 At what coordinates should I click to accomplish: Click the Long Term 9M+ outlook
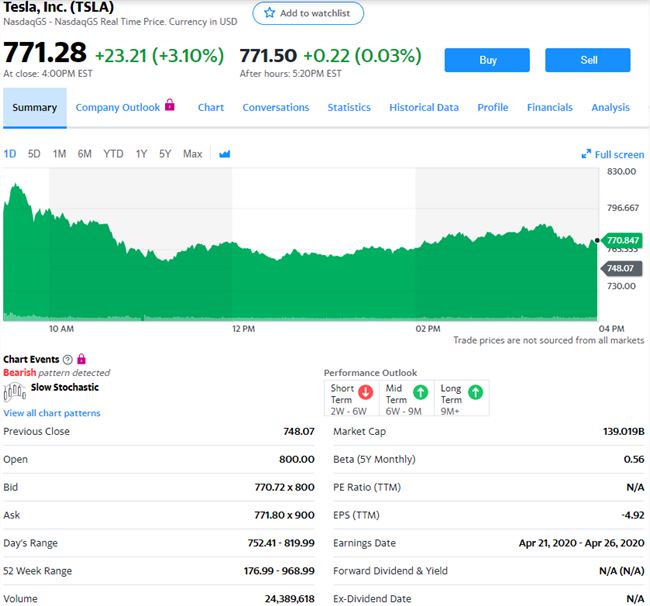coord(462,399)
